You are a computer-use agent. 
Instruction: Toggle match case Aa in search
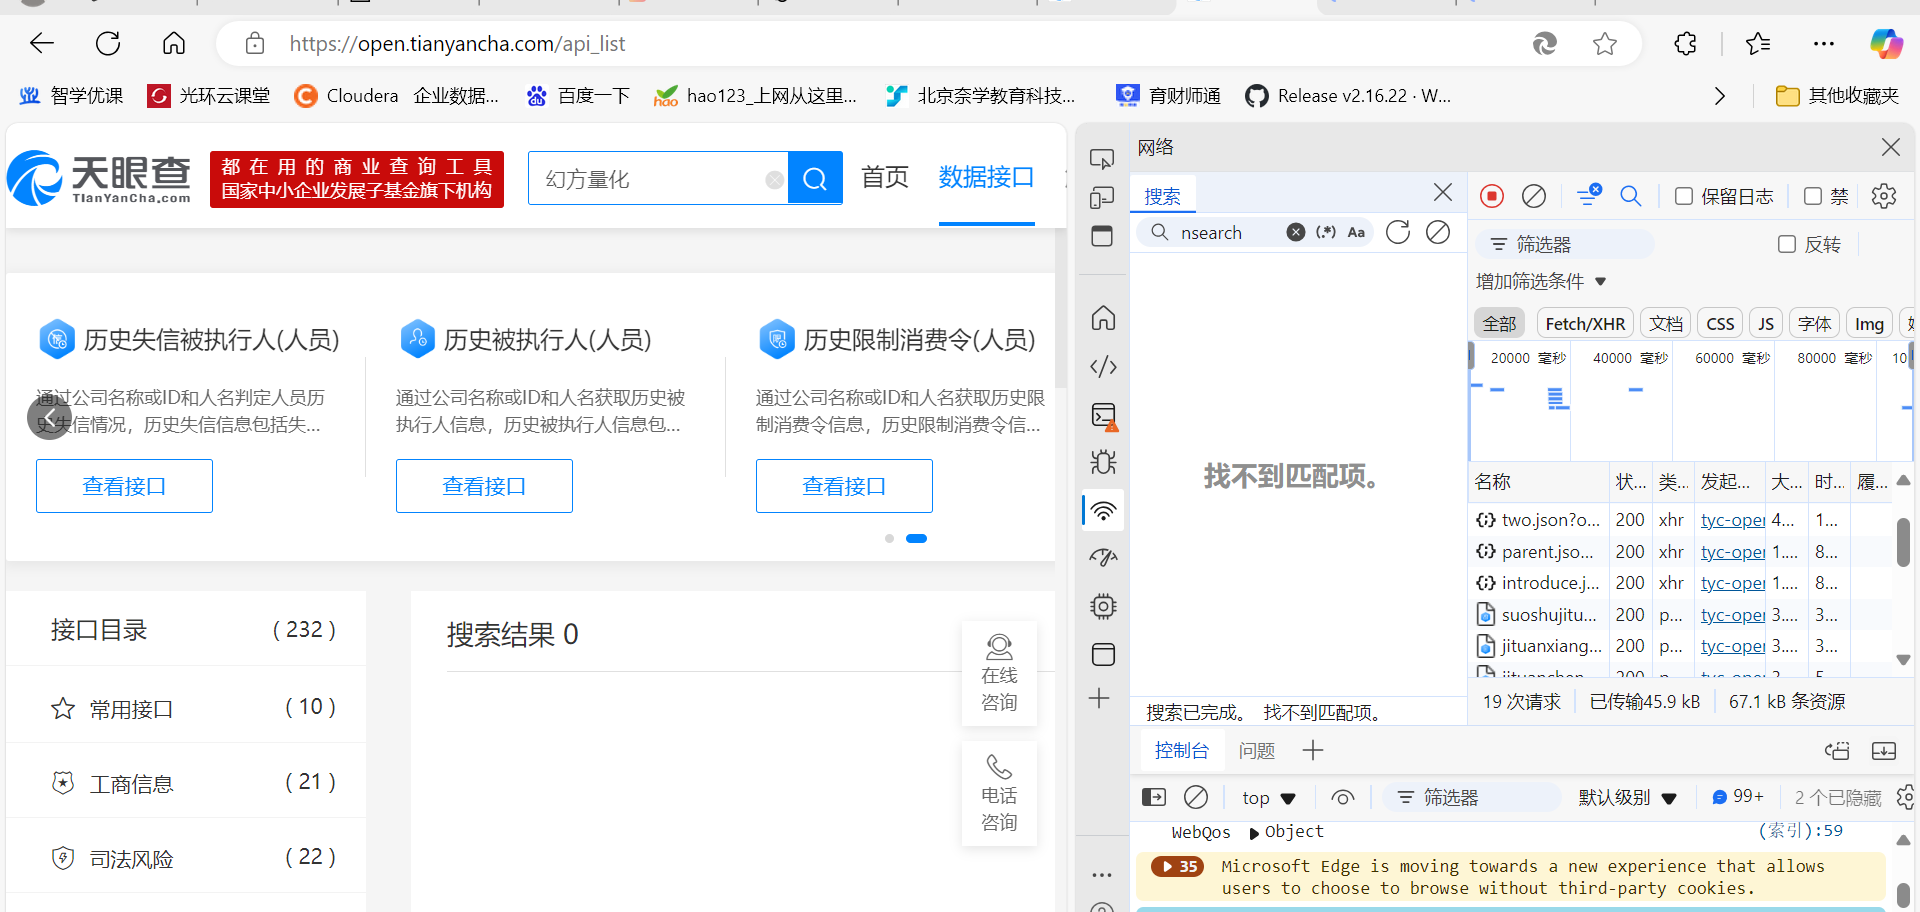[1356, 232]
